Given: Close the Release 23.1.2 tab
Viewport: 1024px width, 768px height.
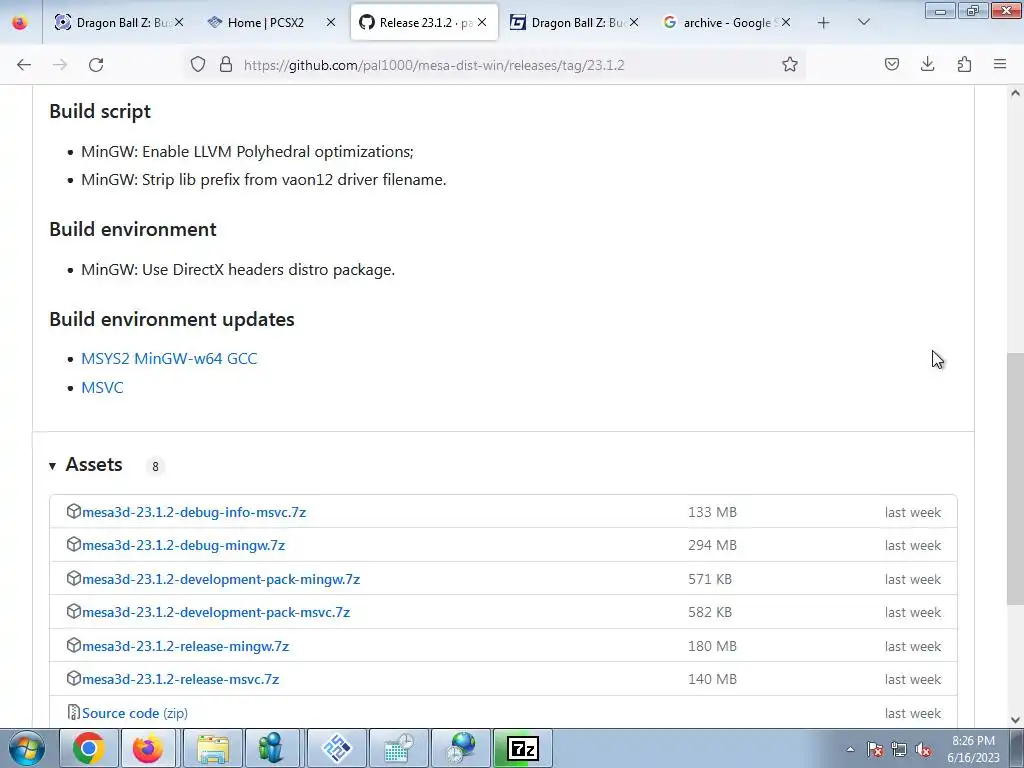Looking at the screenshot, I should point(482,23).
